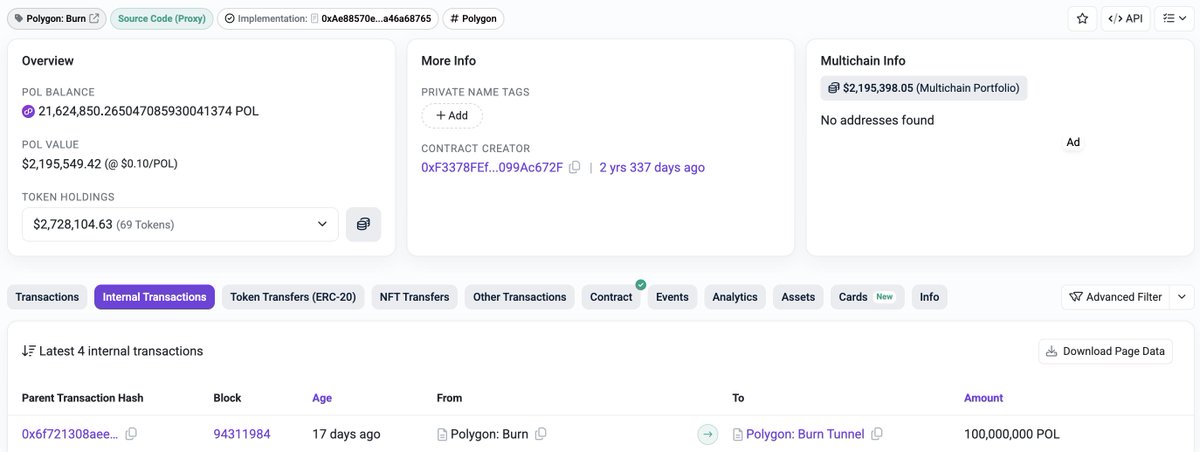Screen dimensions: 1200x452
Task: Expand the chevron beside Advanced Filter
Action: 1181,297
